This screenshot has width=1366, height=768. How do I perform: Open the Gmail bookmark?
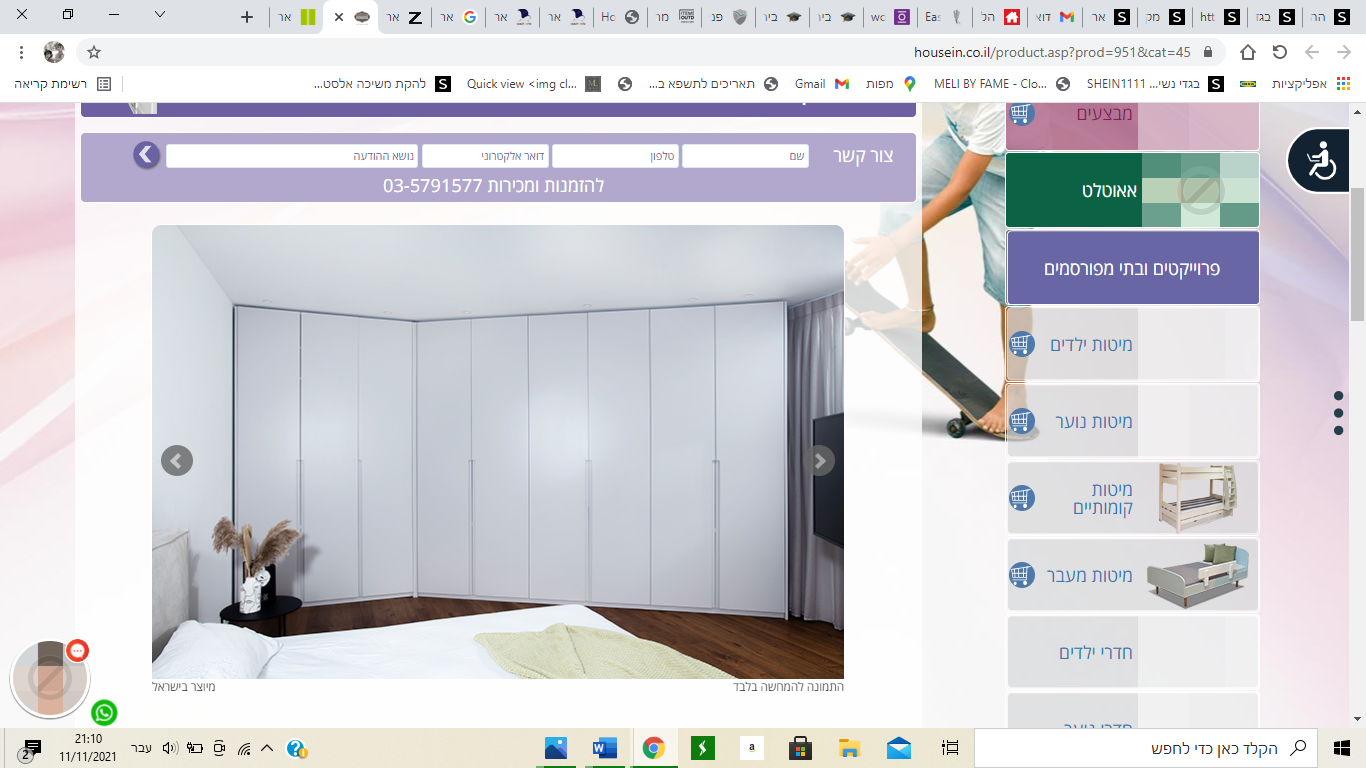point(822,84)
